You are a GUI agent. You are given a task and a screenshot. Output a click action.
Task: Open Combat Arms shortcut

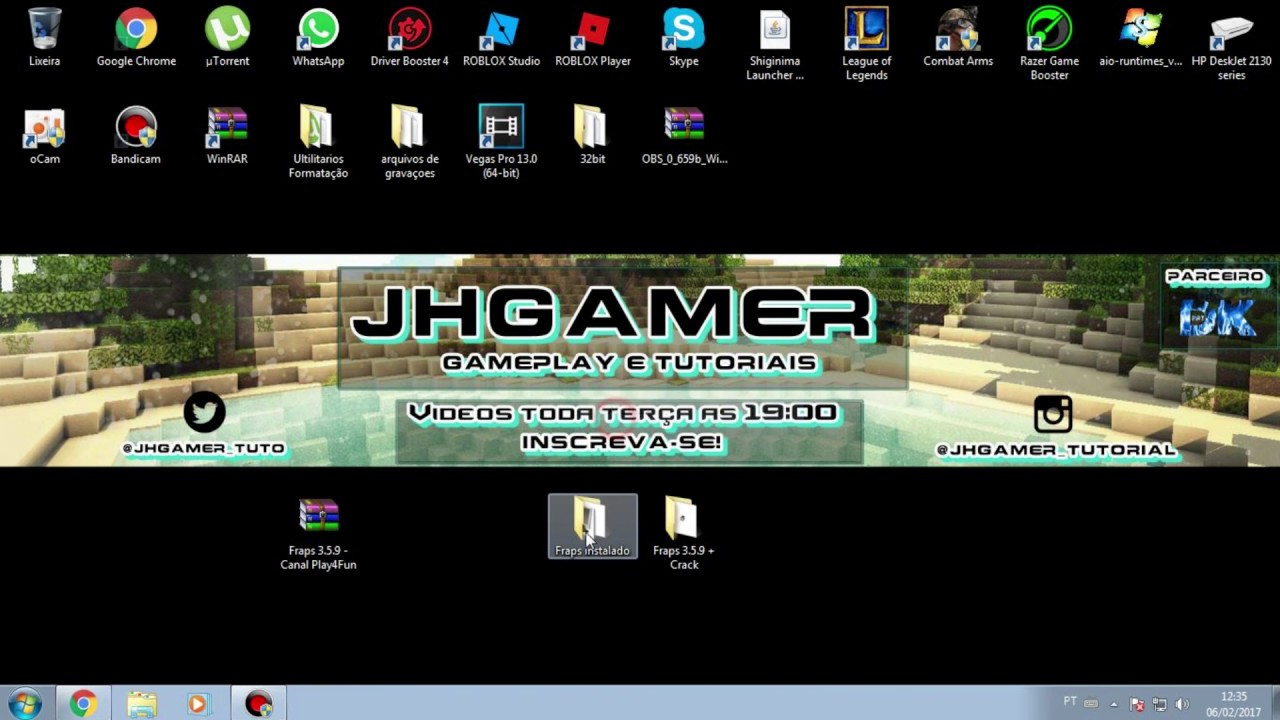click(958, 38)
